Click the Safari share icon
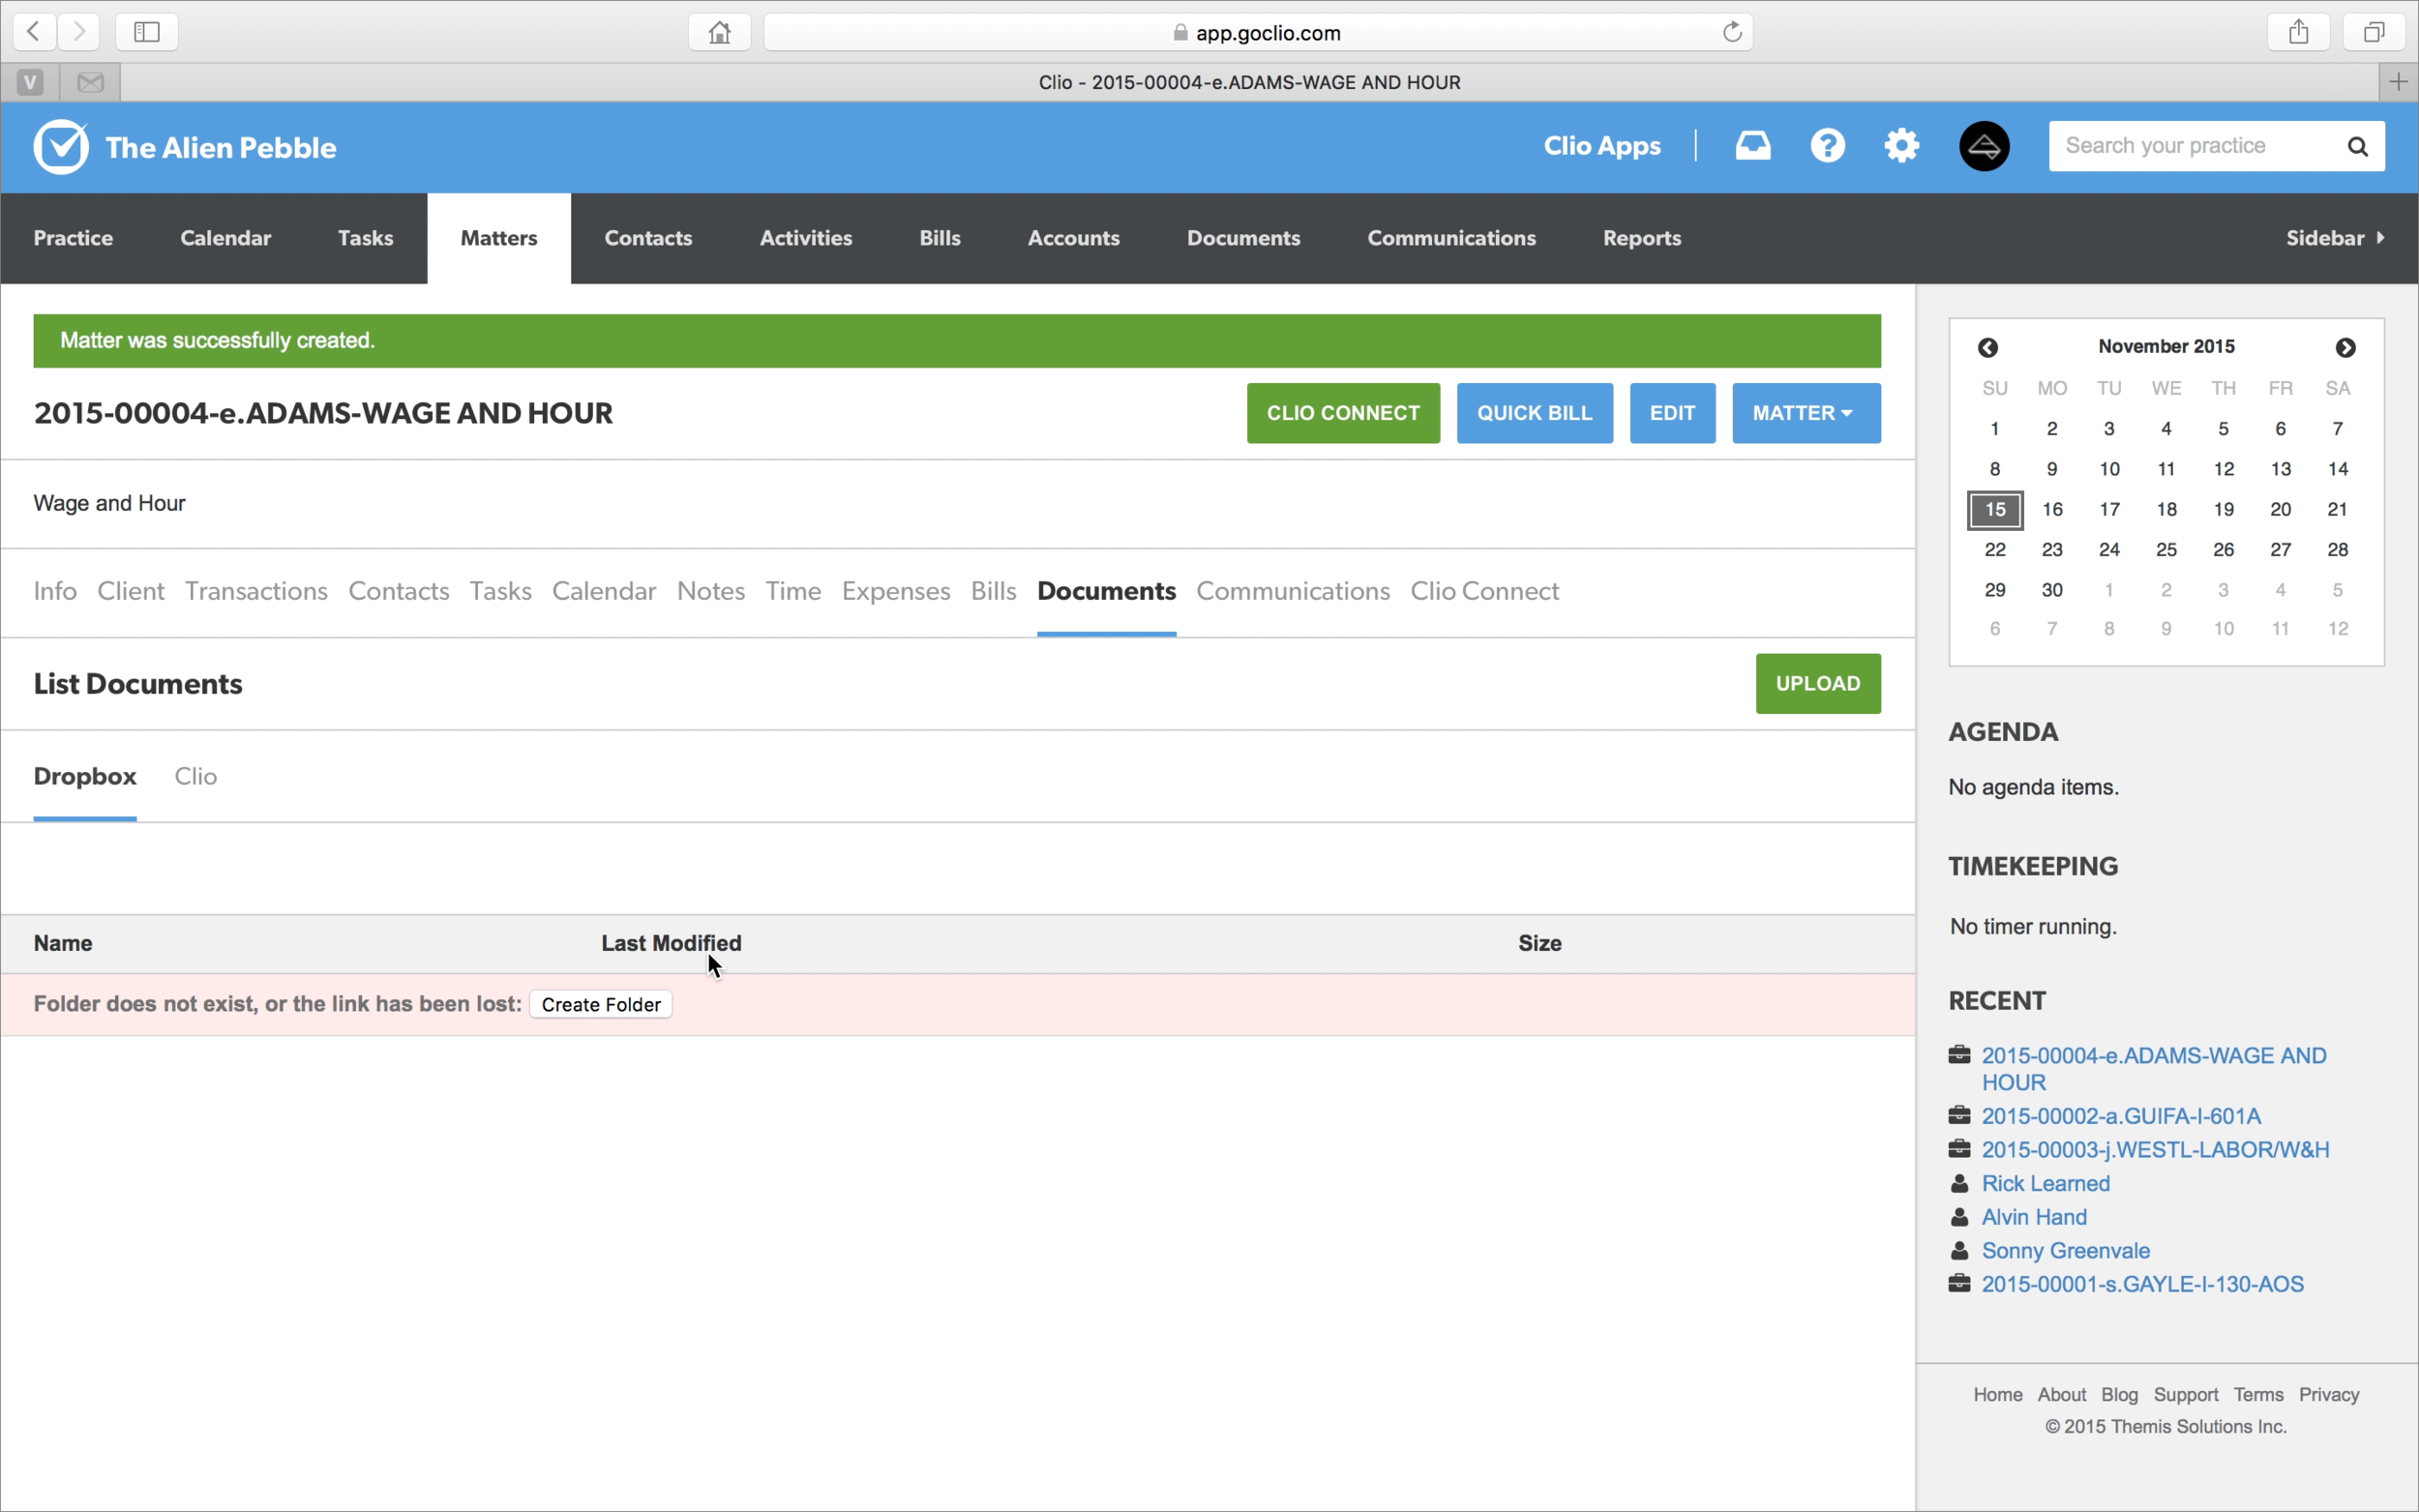The image size is (2419, 1512). click(x=2298, y=31)
